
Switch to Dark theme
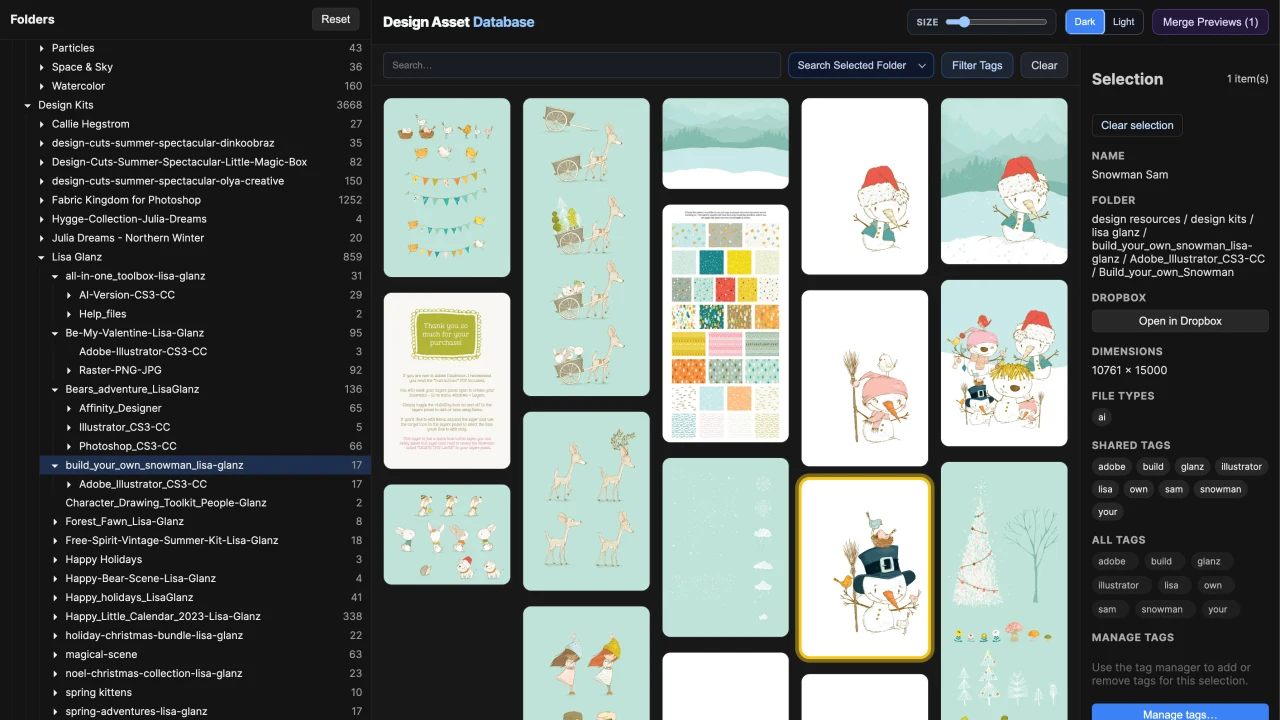point(1085,22)
